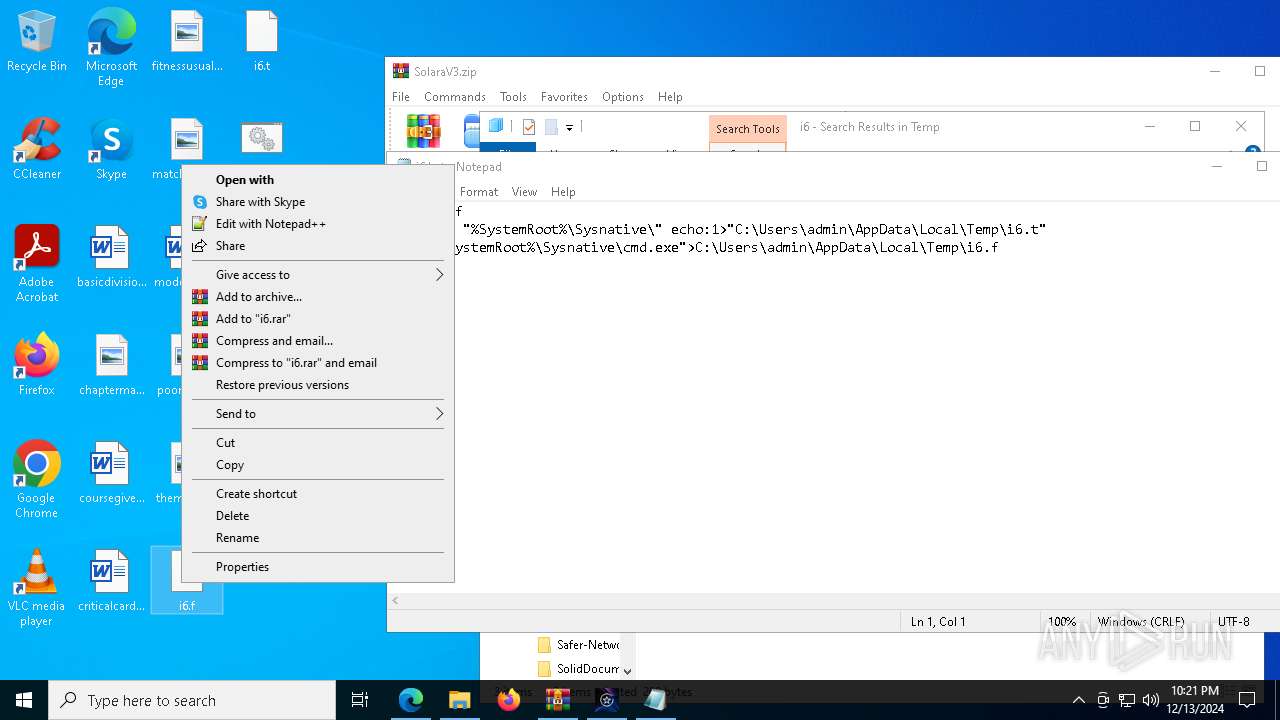Viewport: 1280px width, 720px height.
Task: Open the Skype desktop shortcut
Action: [111, 150]
